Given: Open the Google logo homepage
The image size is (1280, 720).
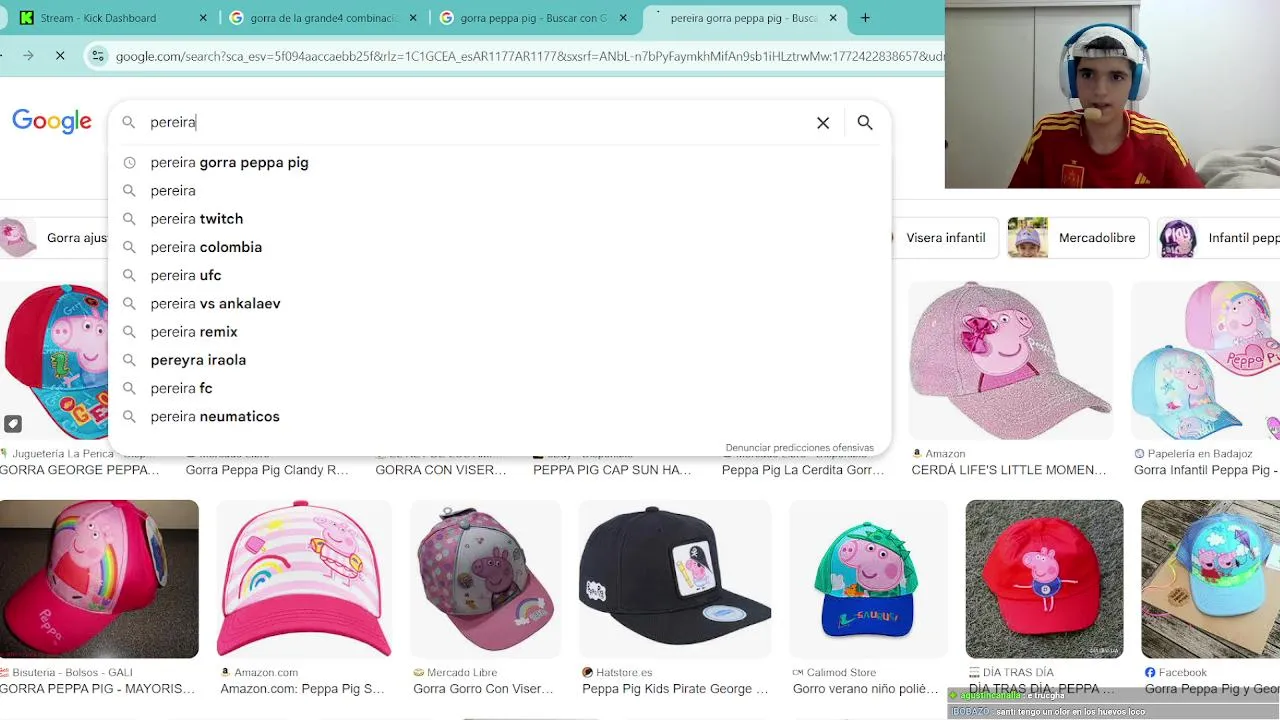Looking at the screenshot, I should (52, 122).
